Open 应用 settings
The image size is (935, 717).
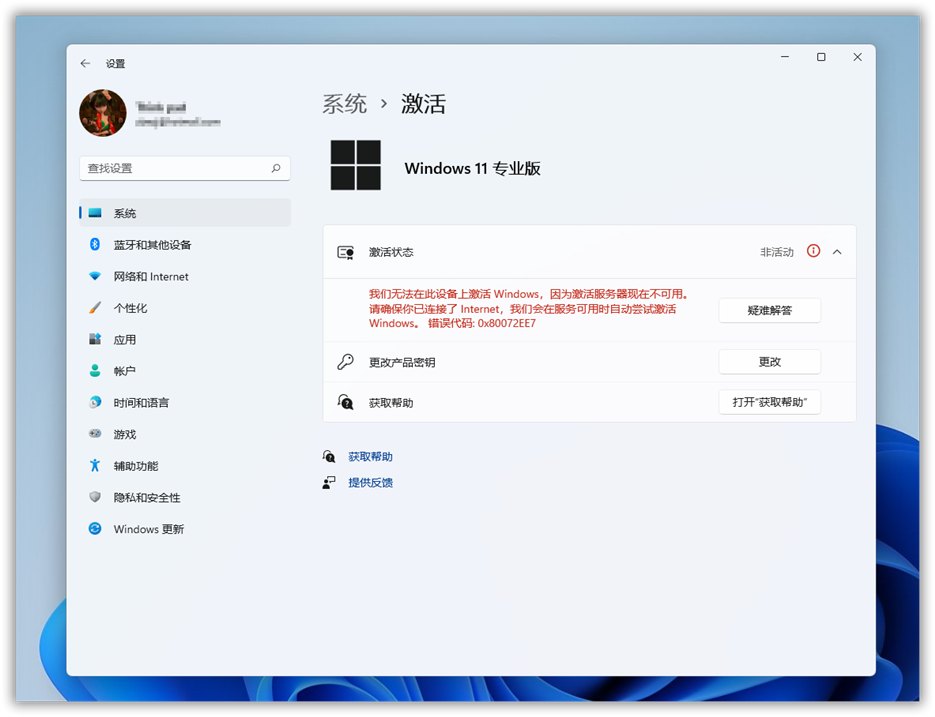tap(185, 339)
